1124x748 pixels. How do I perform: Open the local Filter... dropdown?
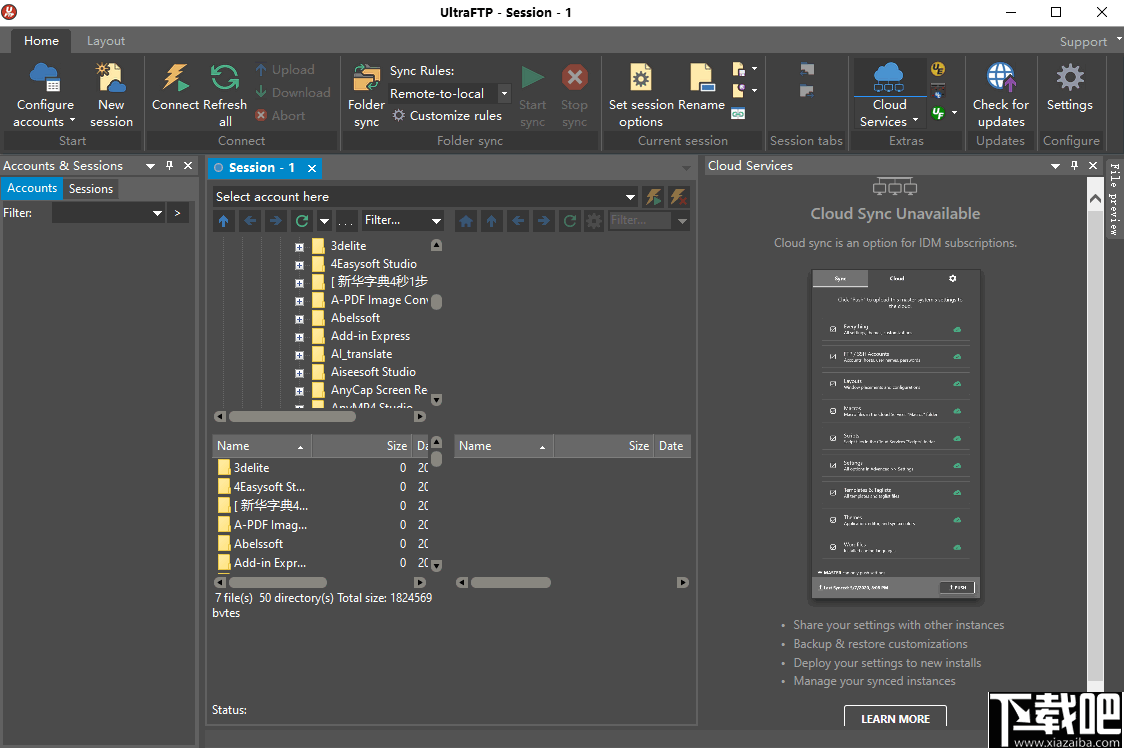(x=436, y=221)
